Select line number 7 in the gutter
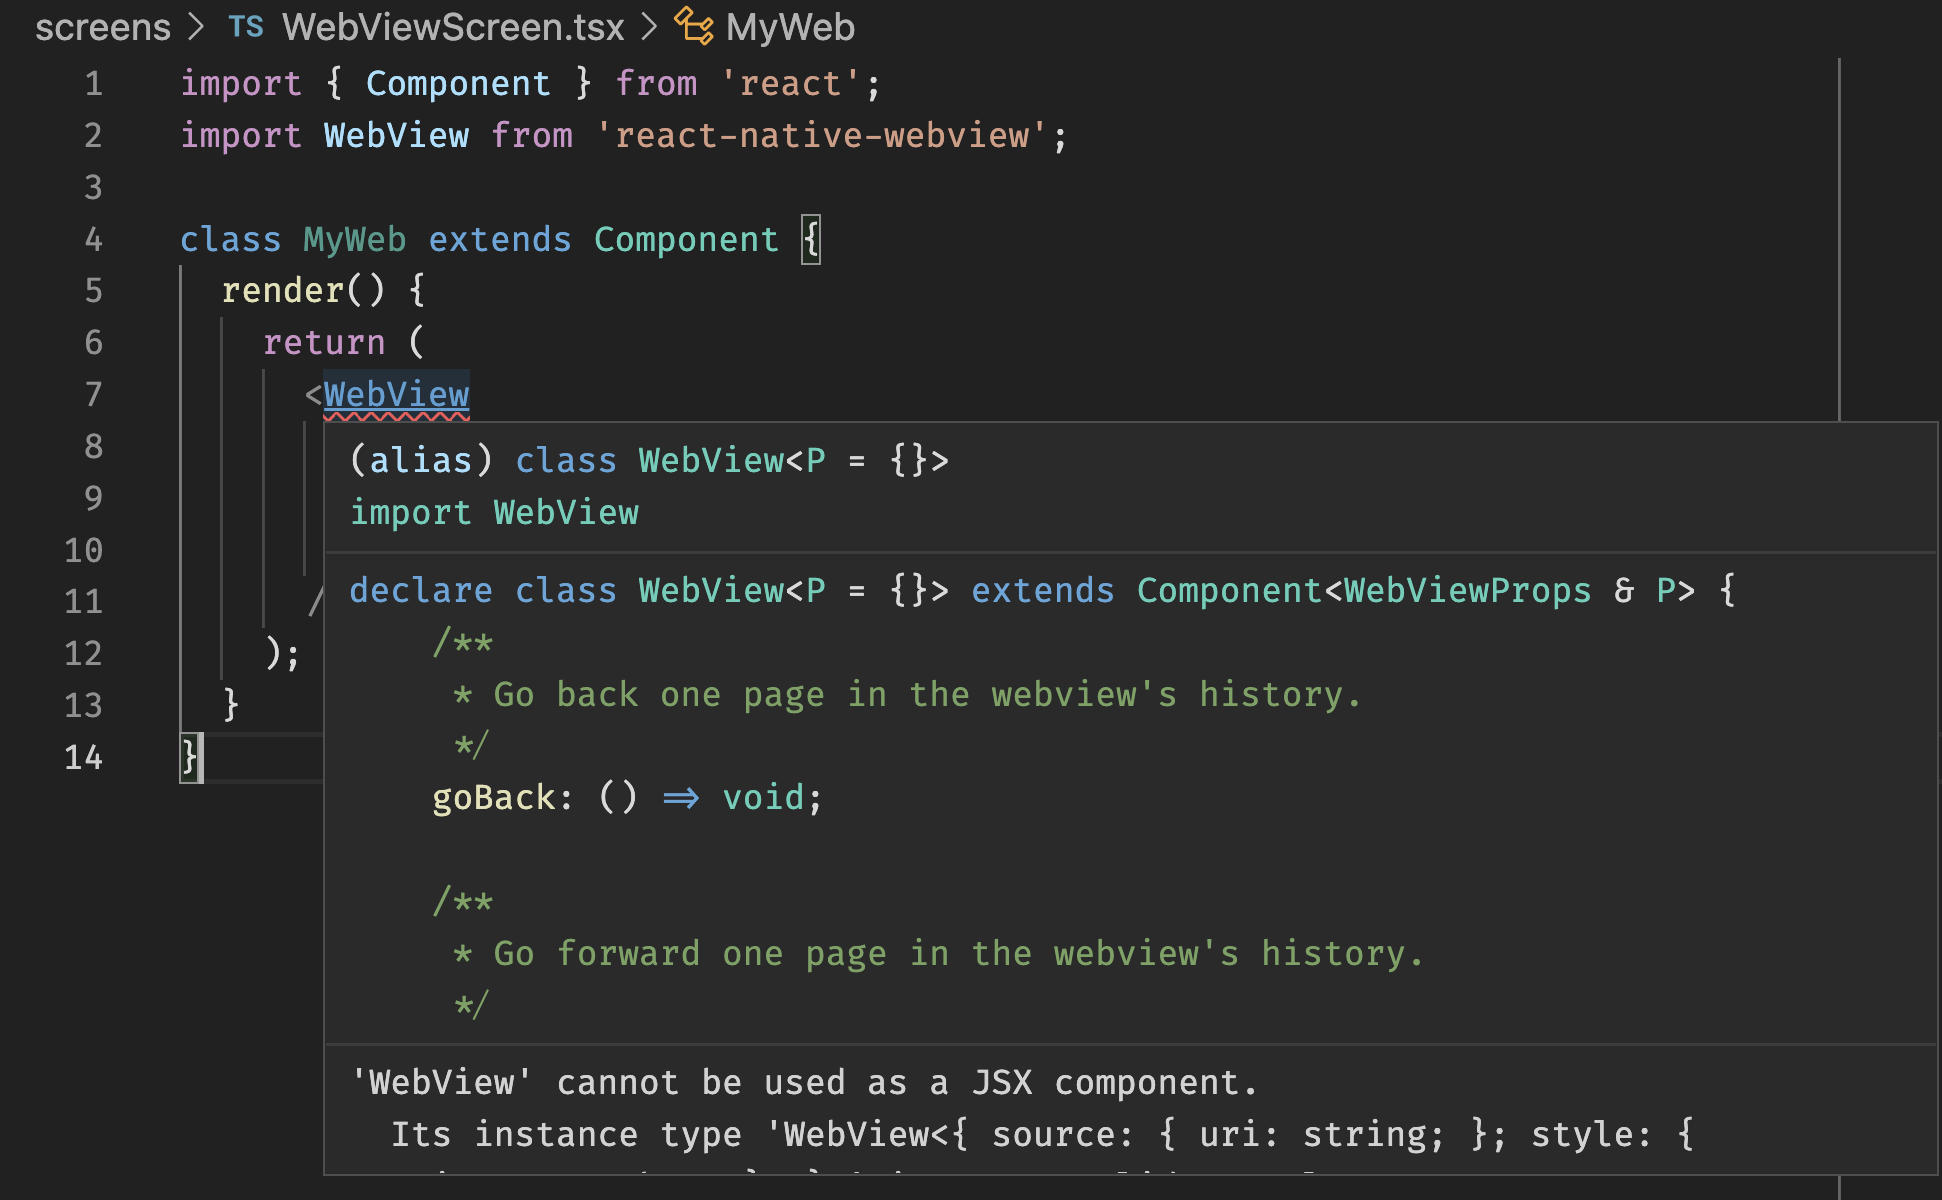1942x1200 pixels. [93, 394]
